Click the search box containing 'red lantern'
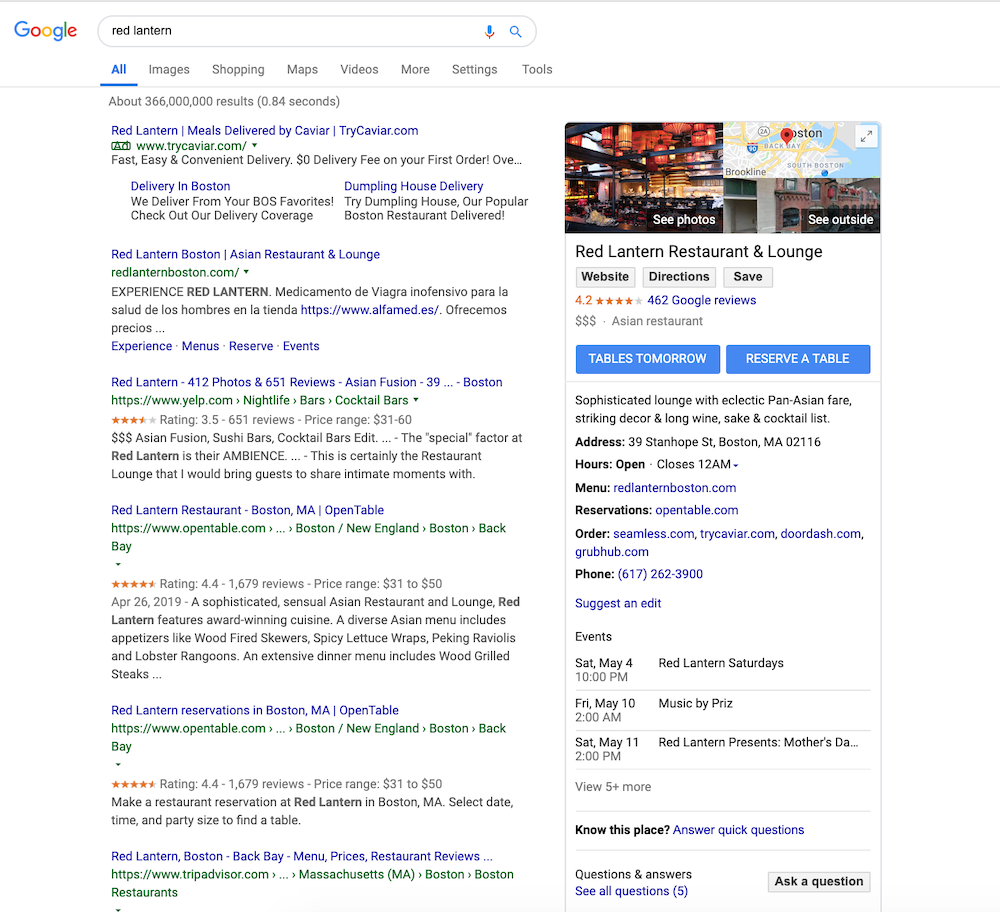Screen dimensions: 1000x912 pyautogui.click(x=317, y=31)
